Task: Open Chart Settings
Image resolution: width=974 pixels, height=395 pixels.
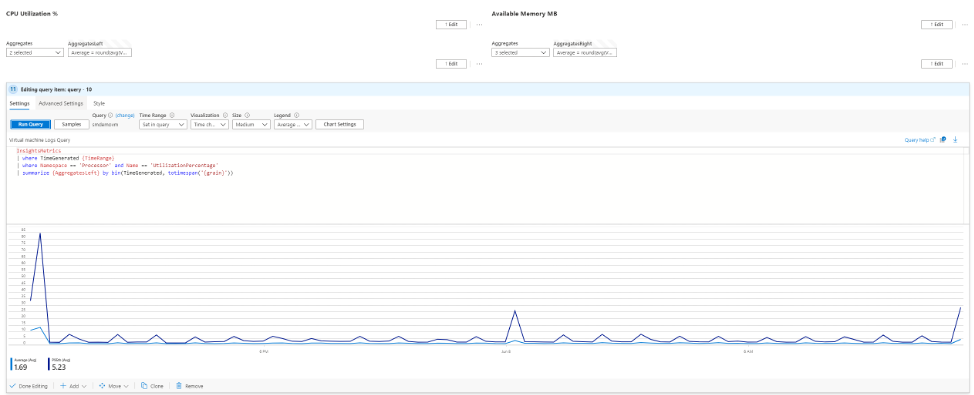Action: 339,124
